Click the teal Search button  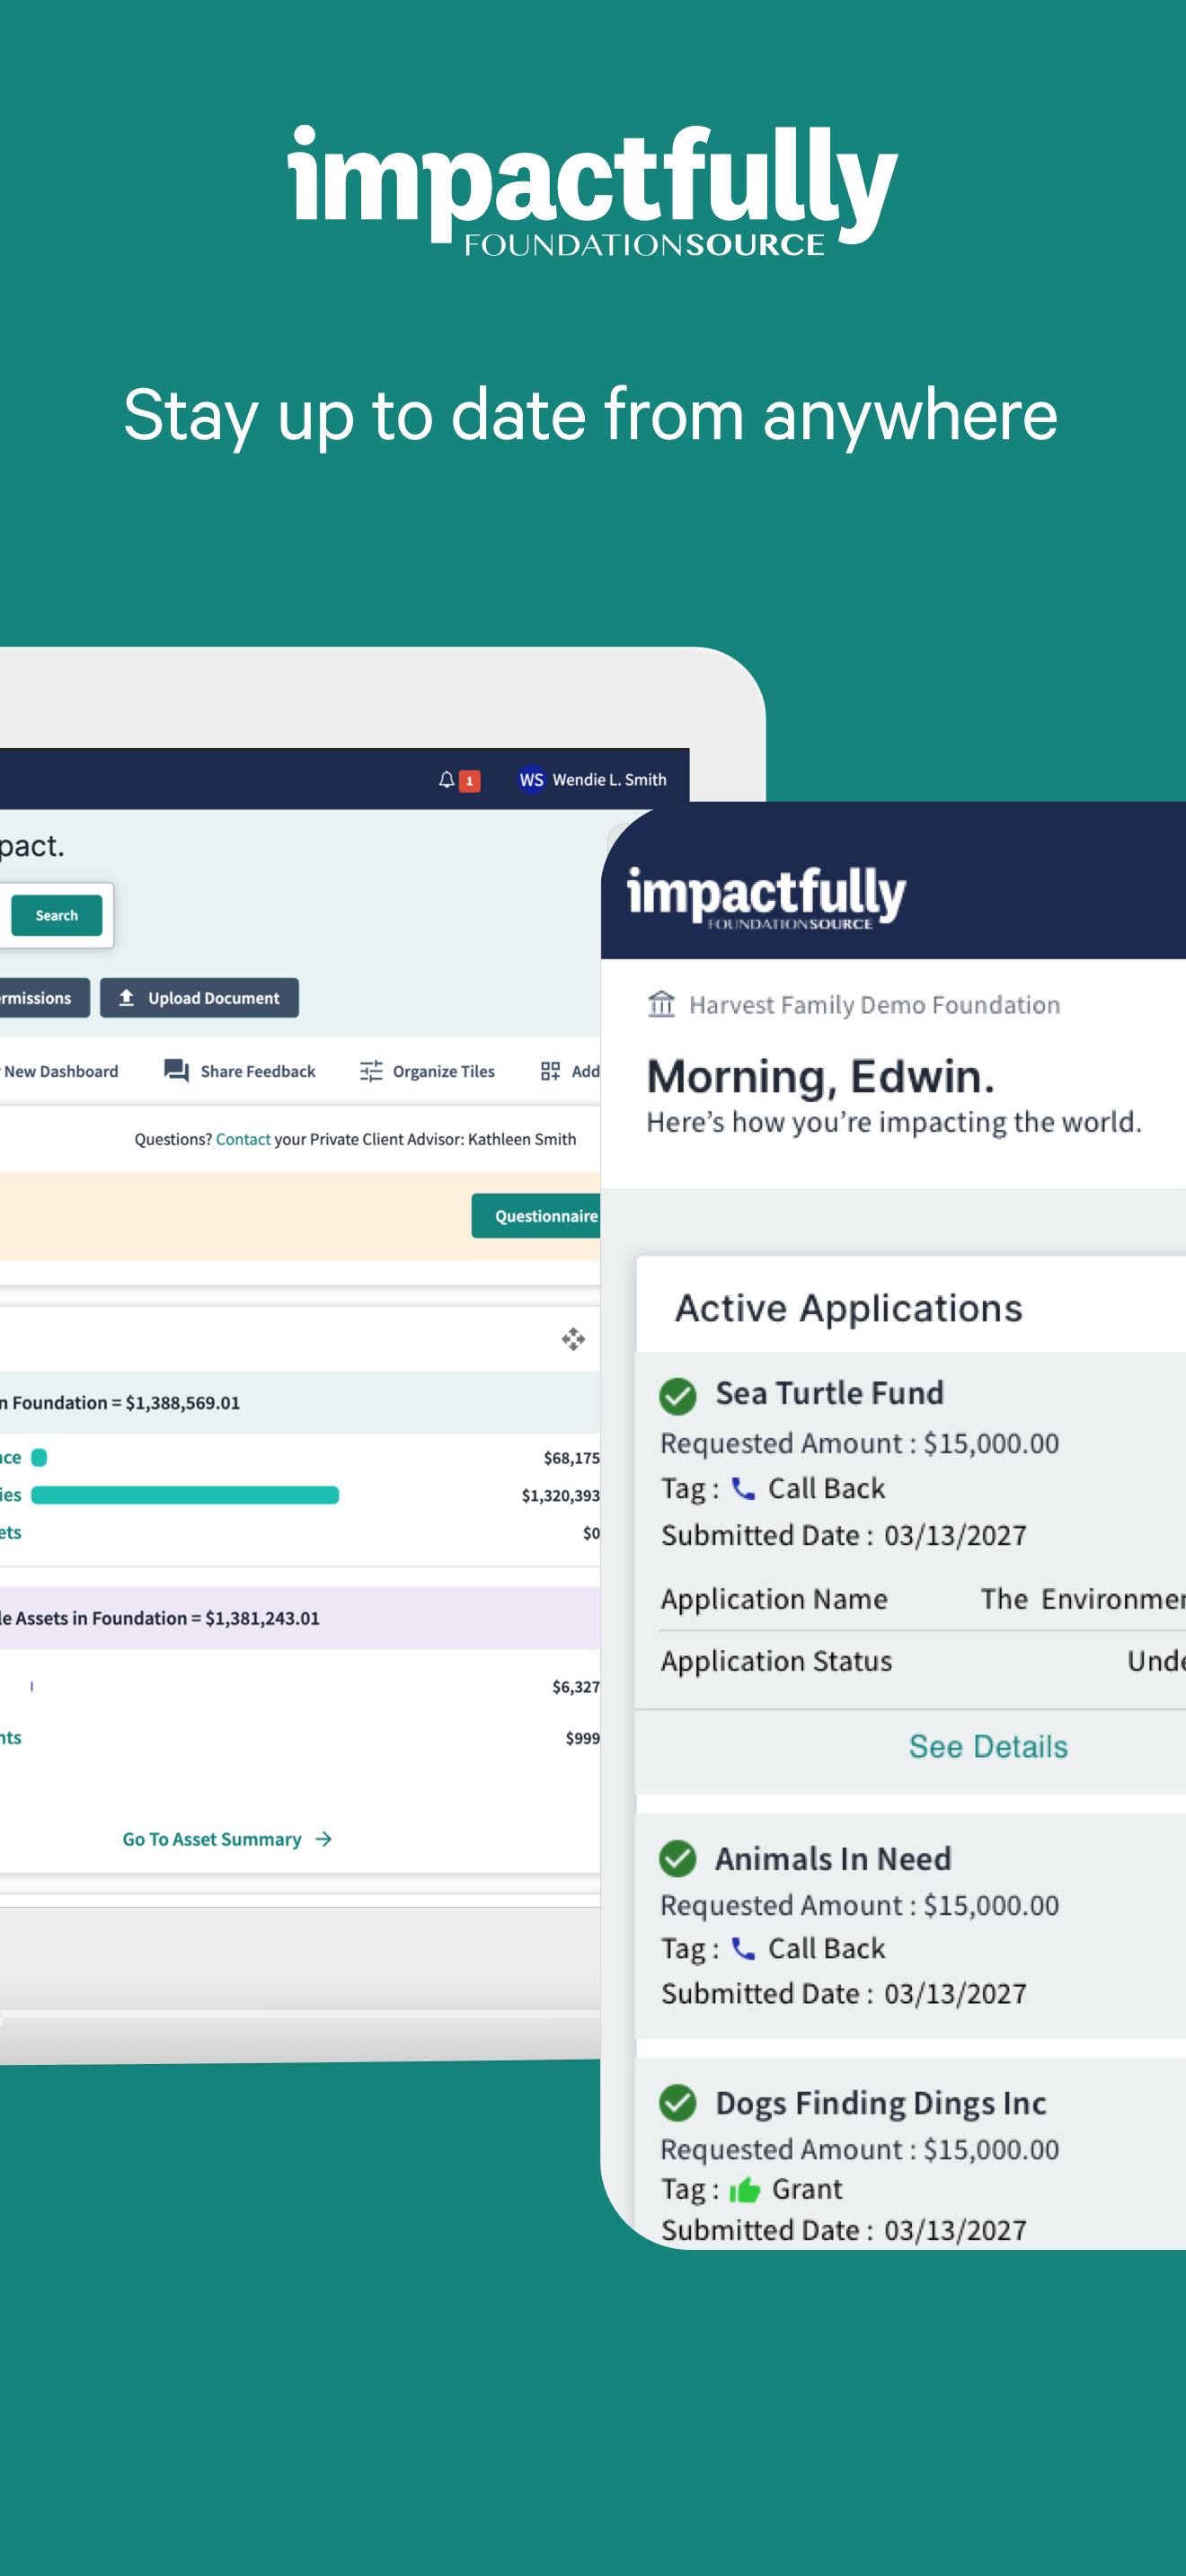point(56,915)
